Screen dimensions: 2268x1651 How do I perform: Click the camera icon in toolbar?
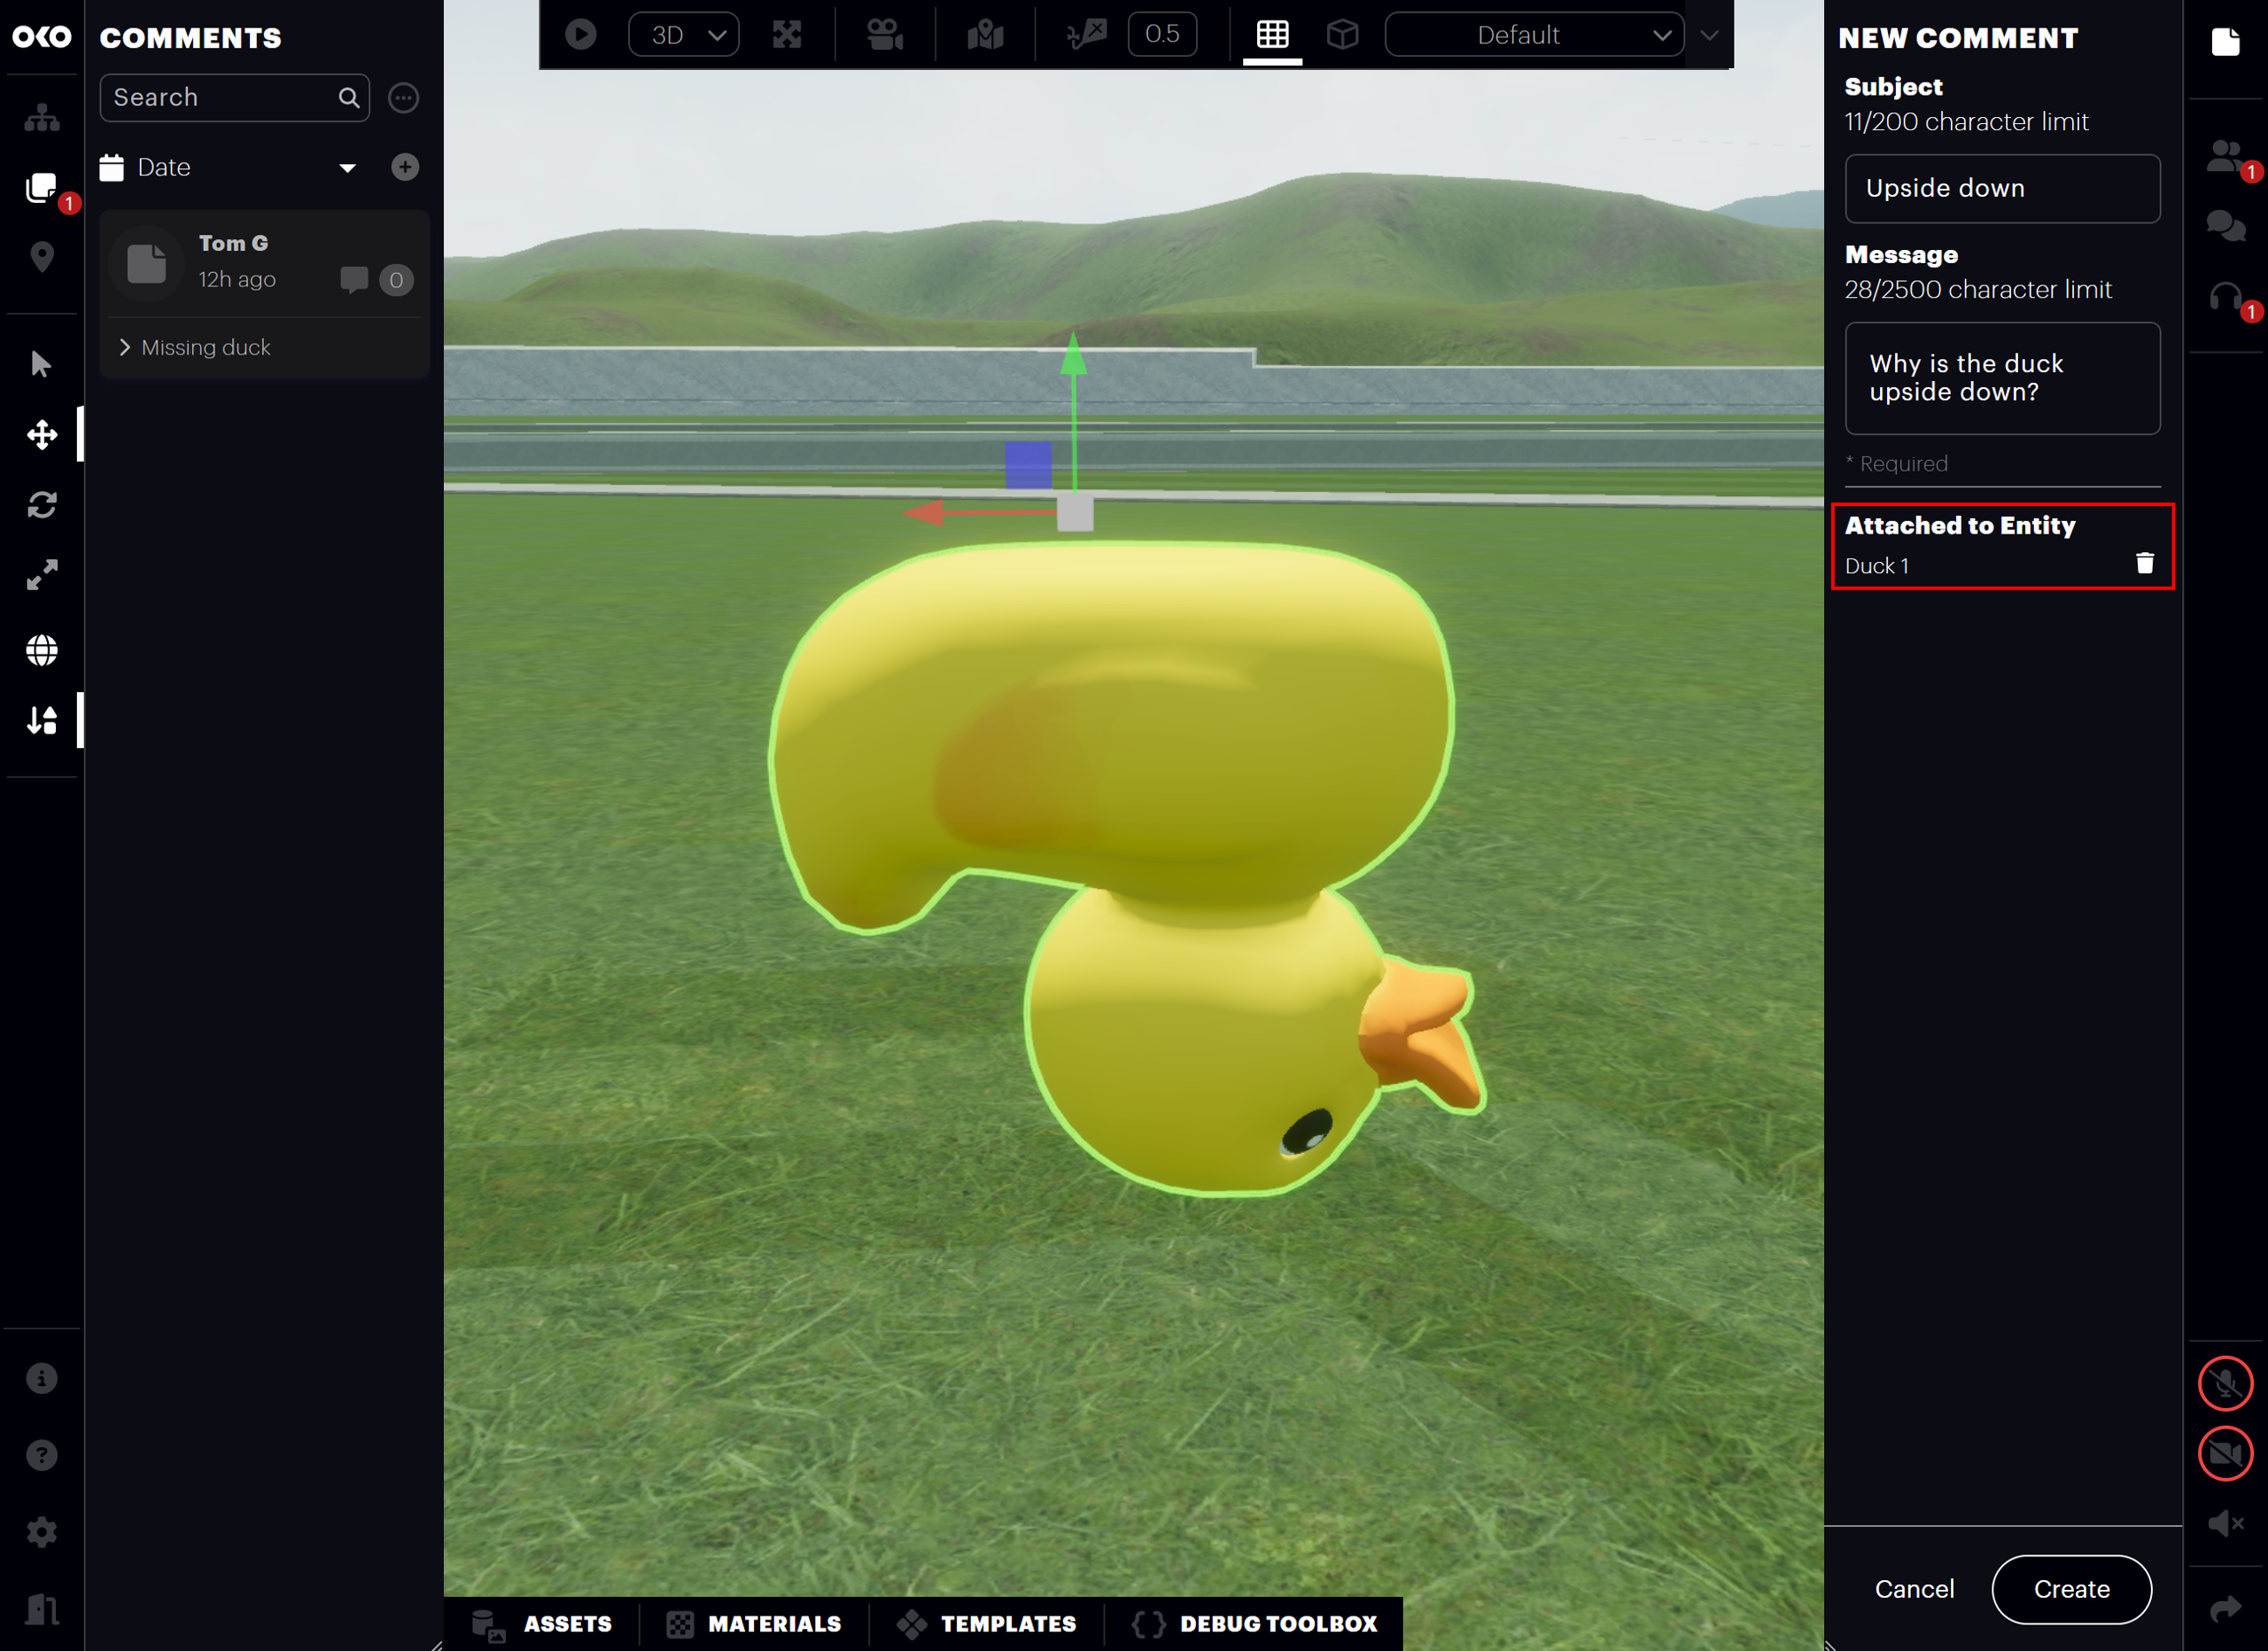coord(884,35)
